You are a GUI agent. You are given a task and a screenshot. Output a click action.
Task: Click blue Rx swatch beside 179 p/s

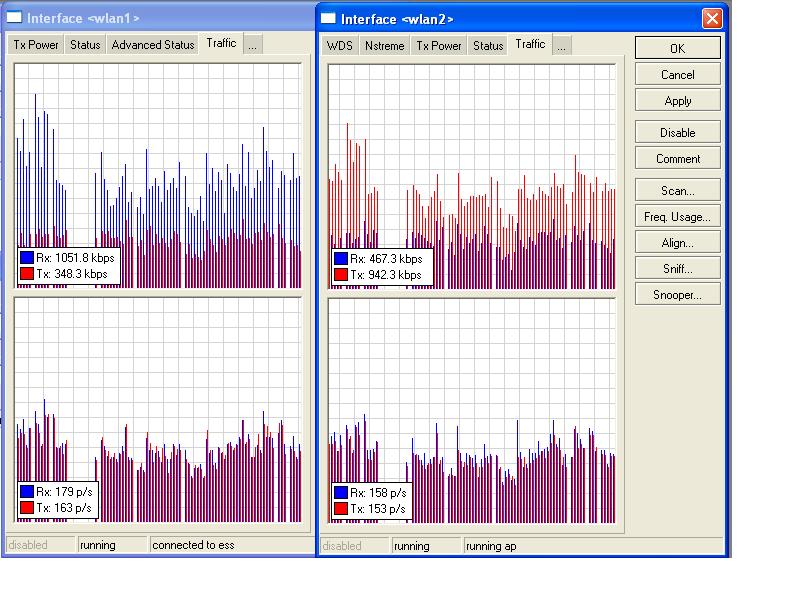(27, 492)
